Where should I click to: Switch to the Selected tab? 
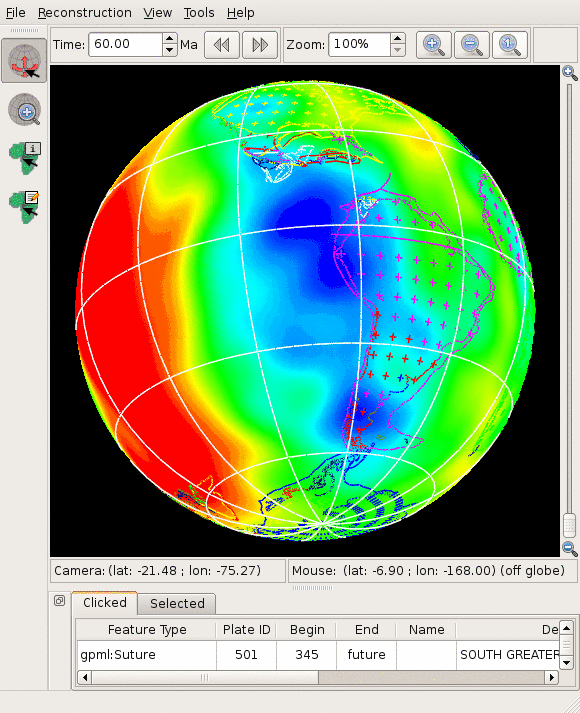(177, 603)
